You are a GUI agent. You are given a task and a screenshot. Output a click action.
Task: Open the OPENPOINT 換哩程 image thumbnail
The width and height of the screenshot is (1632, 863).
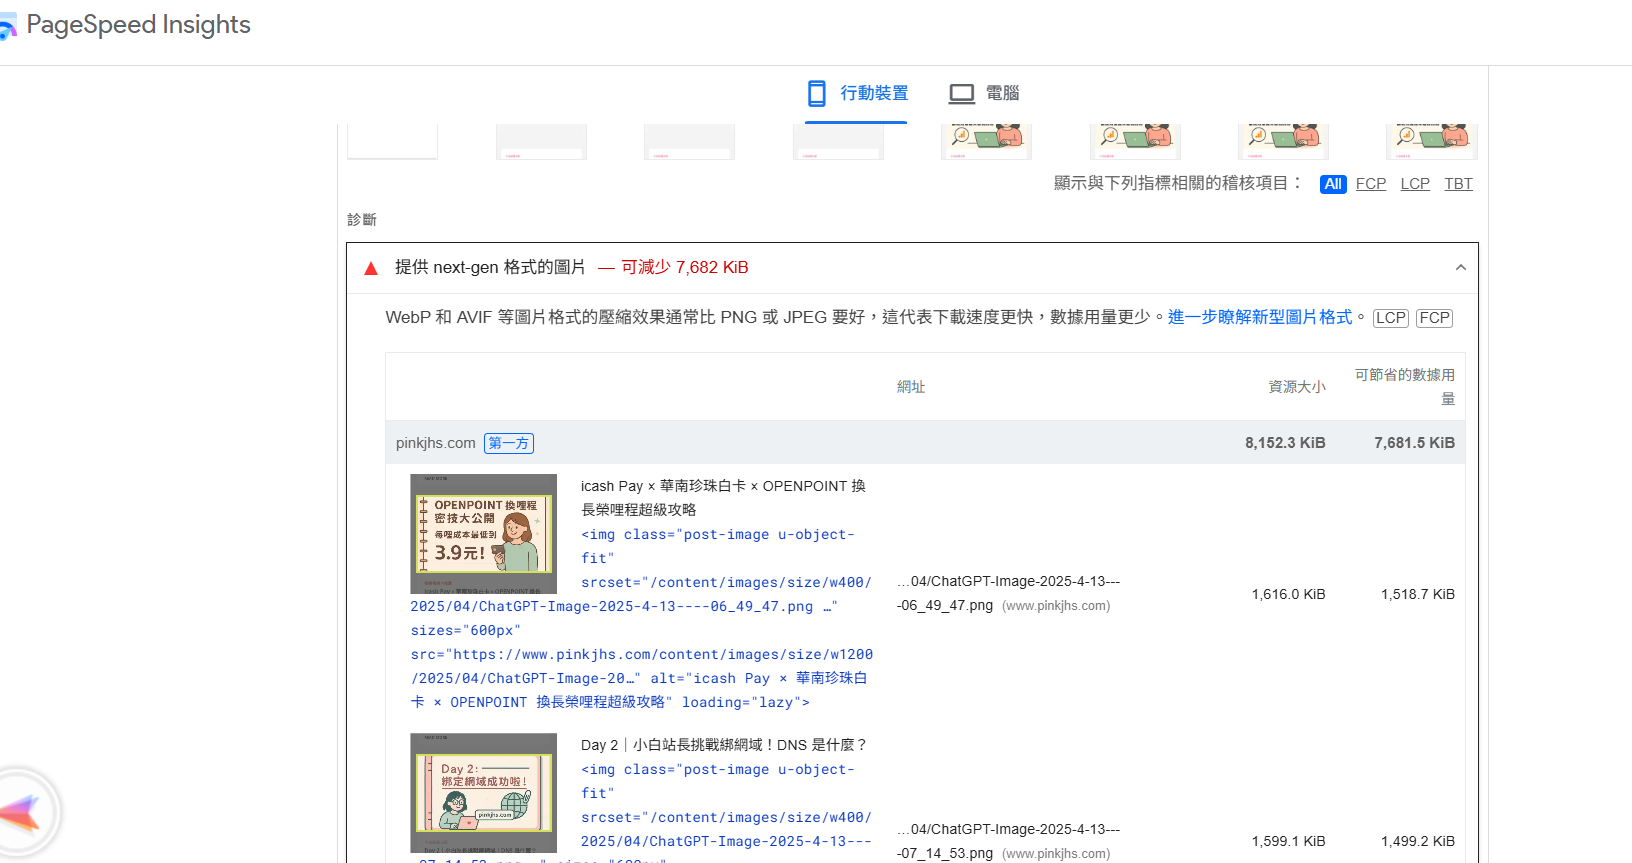(484, 534)
